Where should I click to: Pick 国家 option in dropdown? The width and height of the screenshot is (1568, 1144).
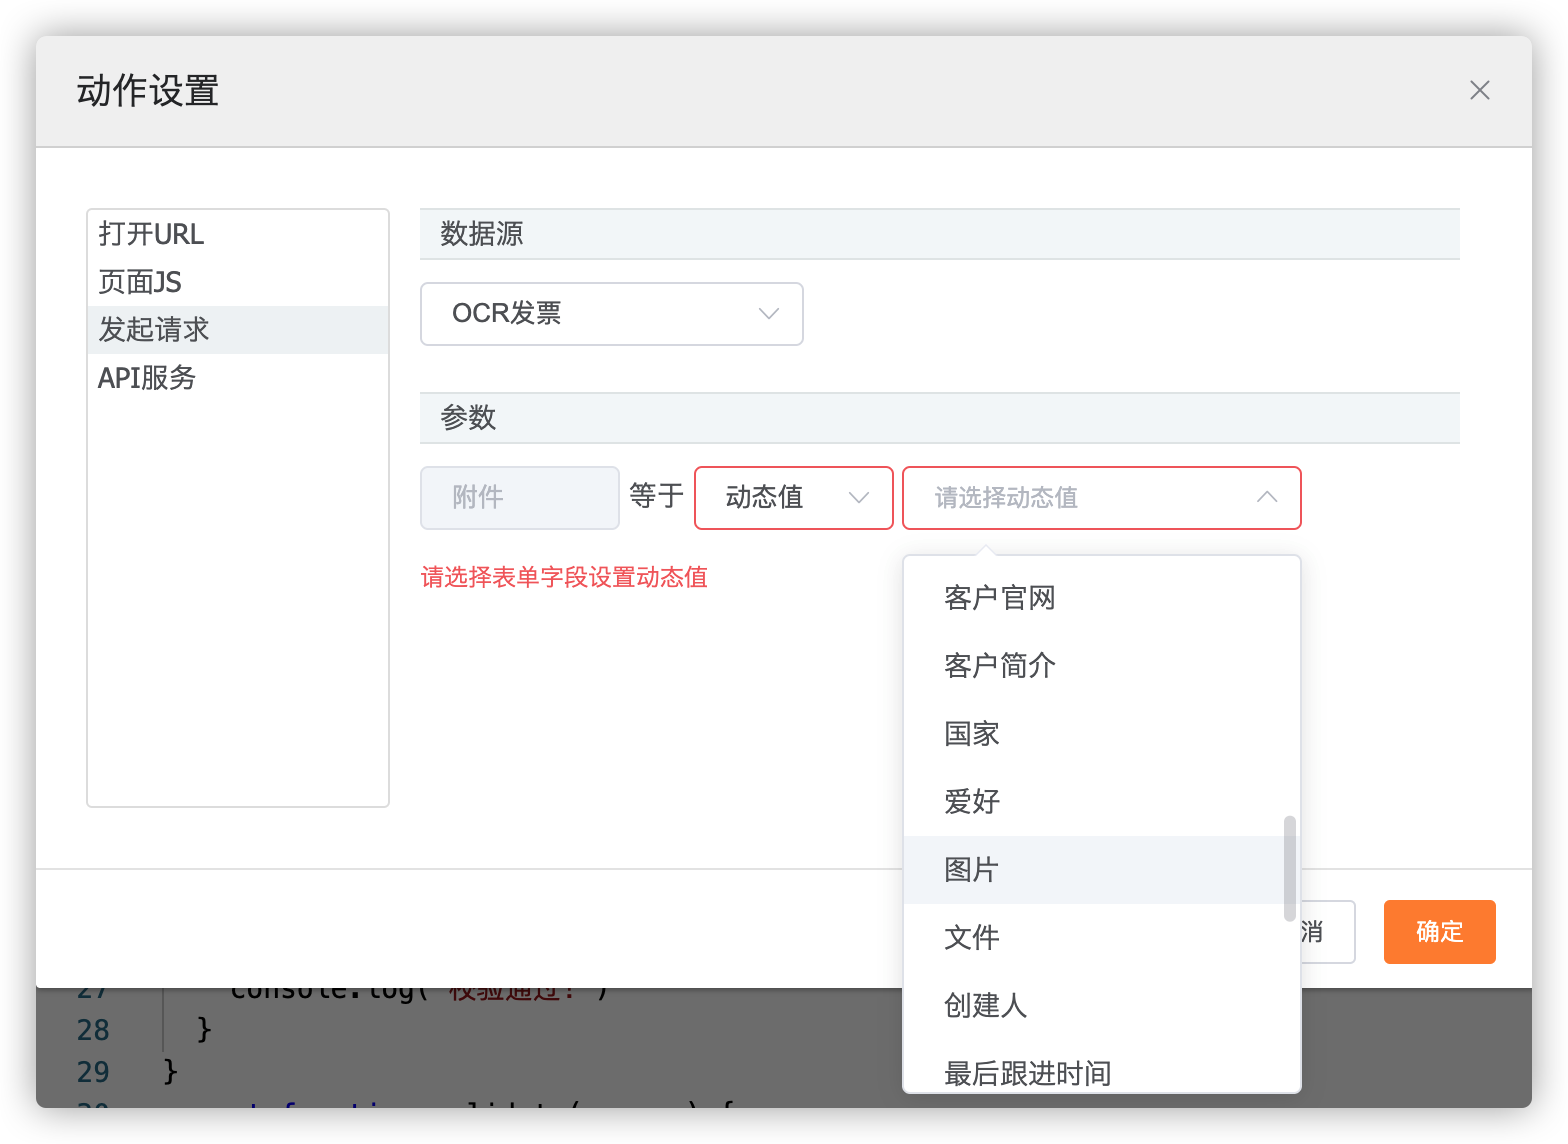point(972,734)
